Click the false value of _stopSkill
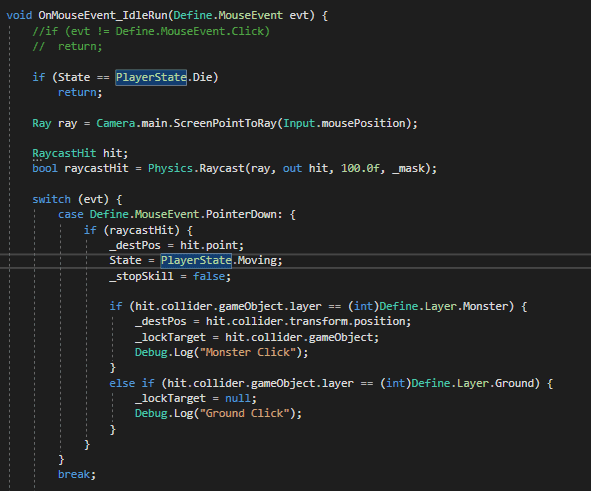The image size is (591, 491). 209,276
